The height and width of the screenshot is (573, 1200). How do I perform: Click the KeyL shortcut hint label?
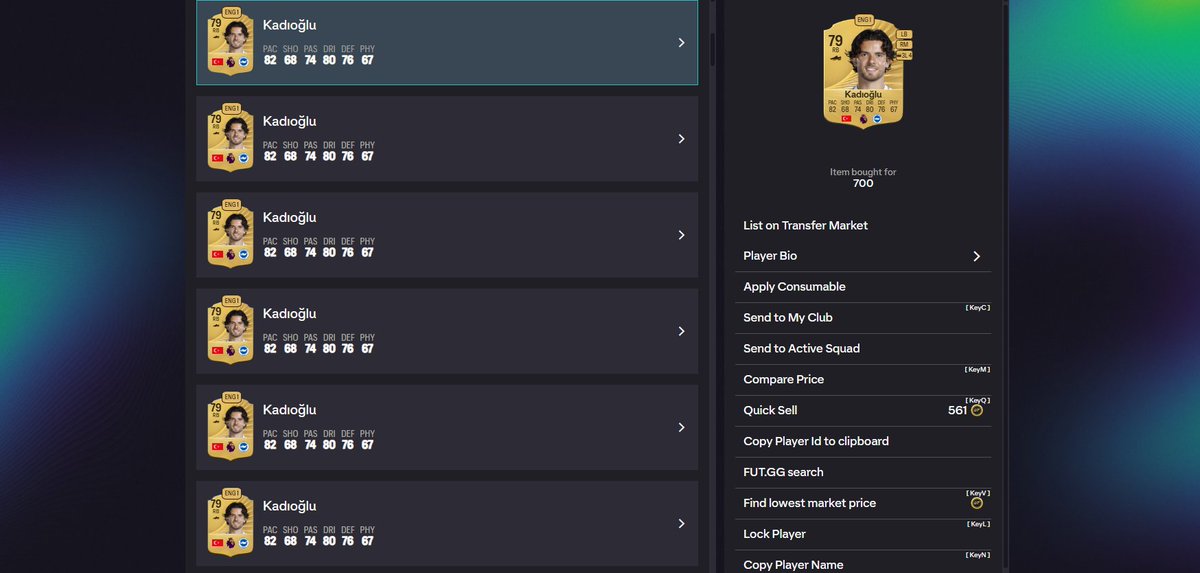pos(978,524)
